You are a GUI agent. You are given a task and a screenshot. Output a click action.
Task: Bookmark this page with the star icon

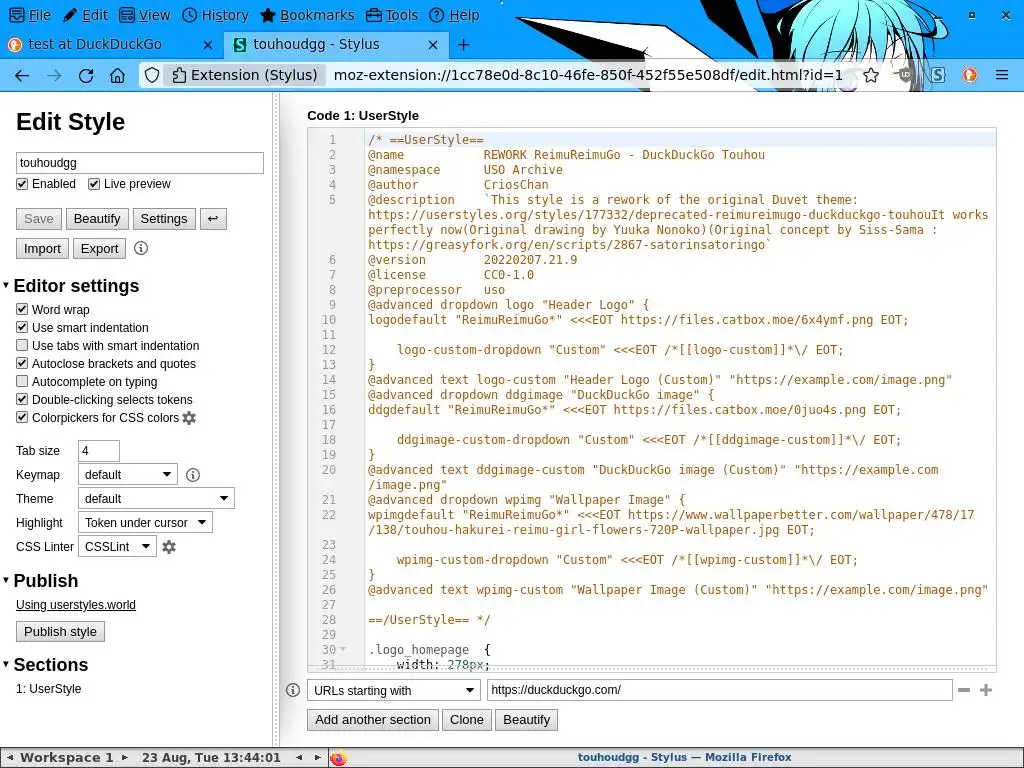[871, 76]
